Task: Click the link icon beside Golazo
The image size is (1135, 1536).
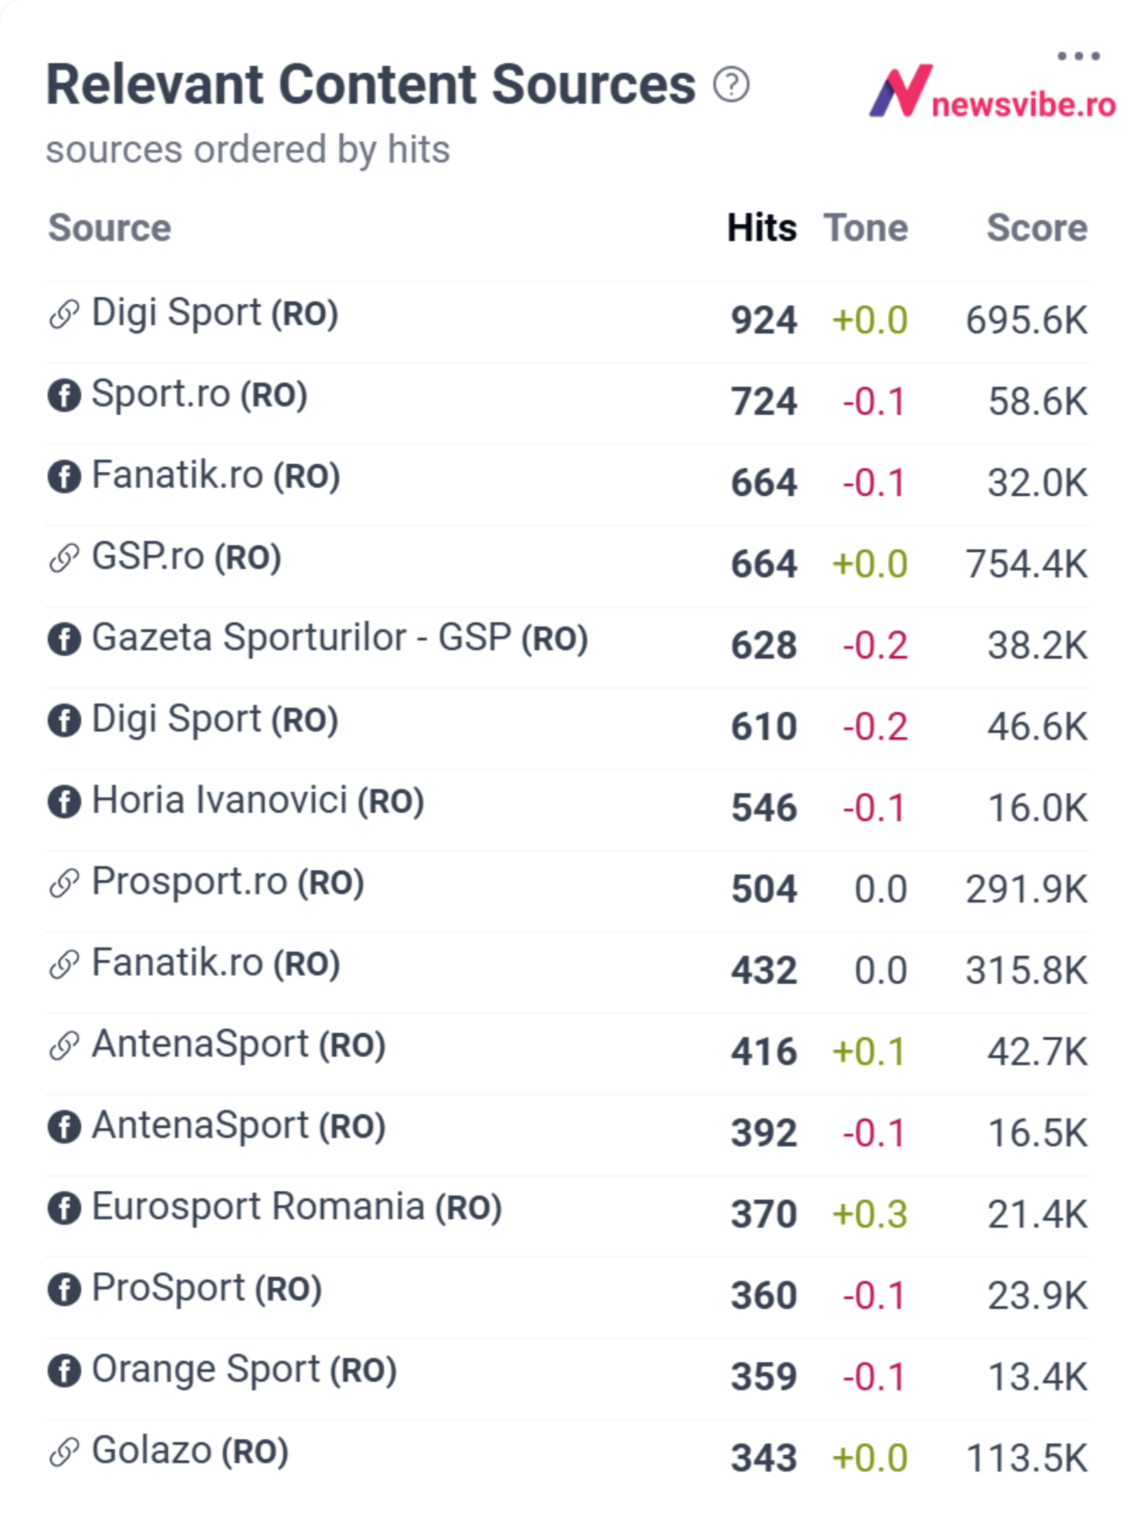Action: 63,1451
